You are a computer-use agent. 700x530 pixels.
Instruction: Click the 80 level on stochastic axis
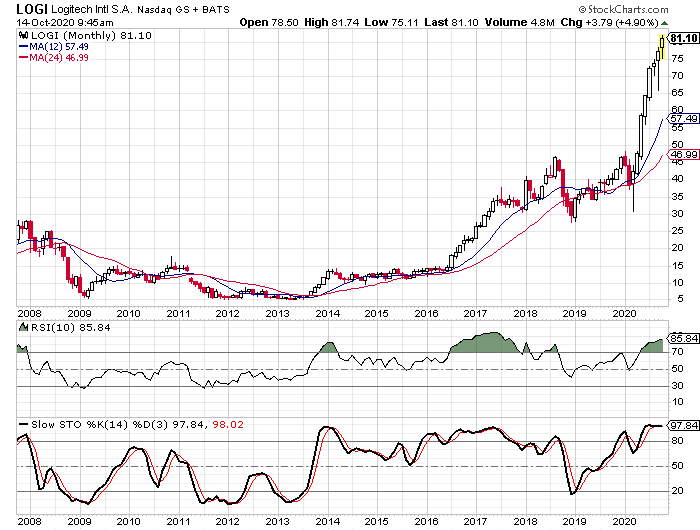point(677,441)
